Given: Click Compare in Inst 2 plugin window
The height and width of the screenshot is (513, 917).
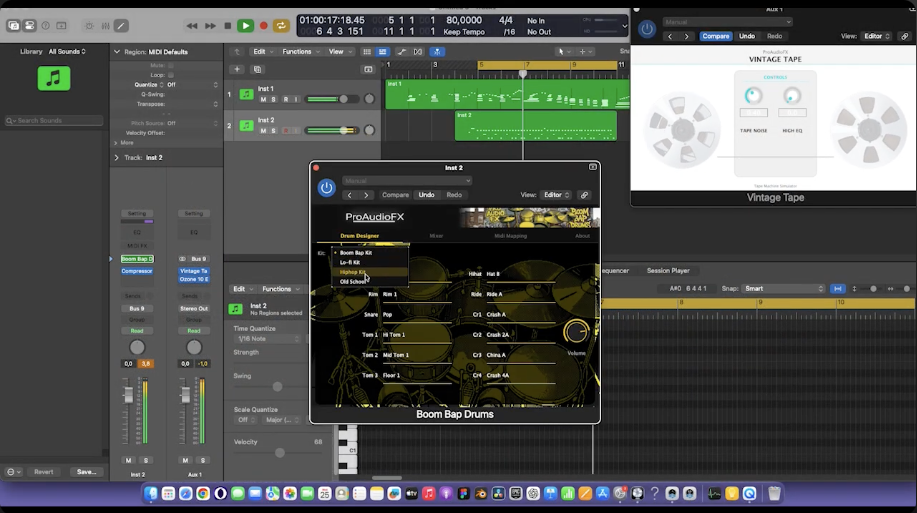Looking at the screenshot, I should point(395,195).
